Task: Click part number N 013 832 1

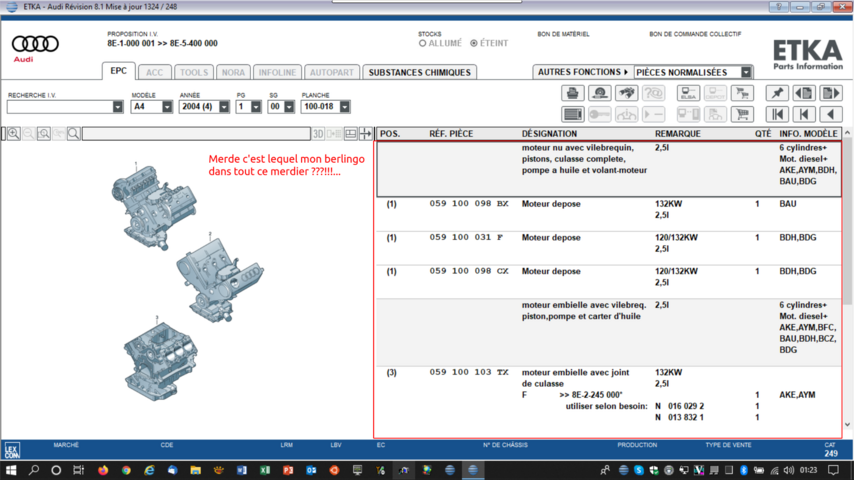Action: 679,417
